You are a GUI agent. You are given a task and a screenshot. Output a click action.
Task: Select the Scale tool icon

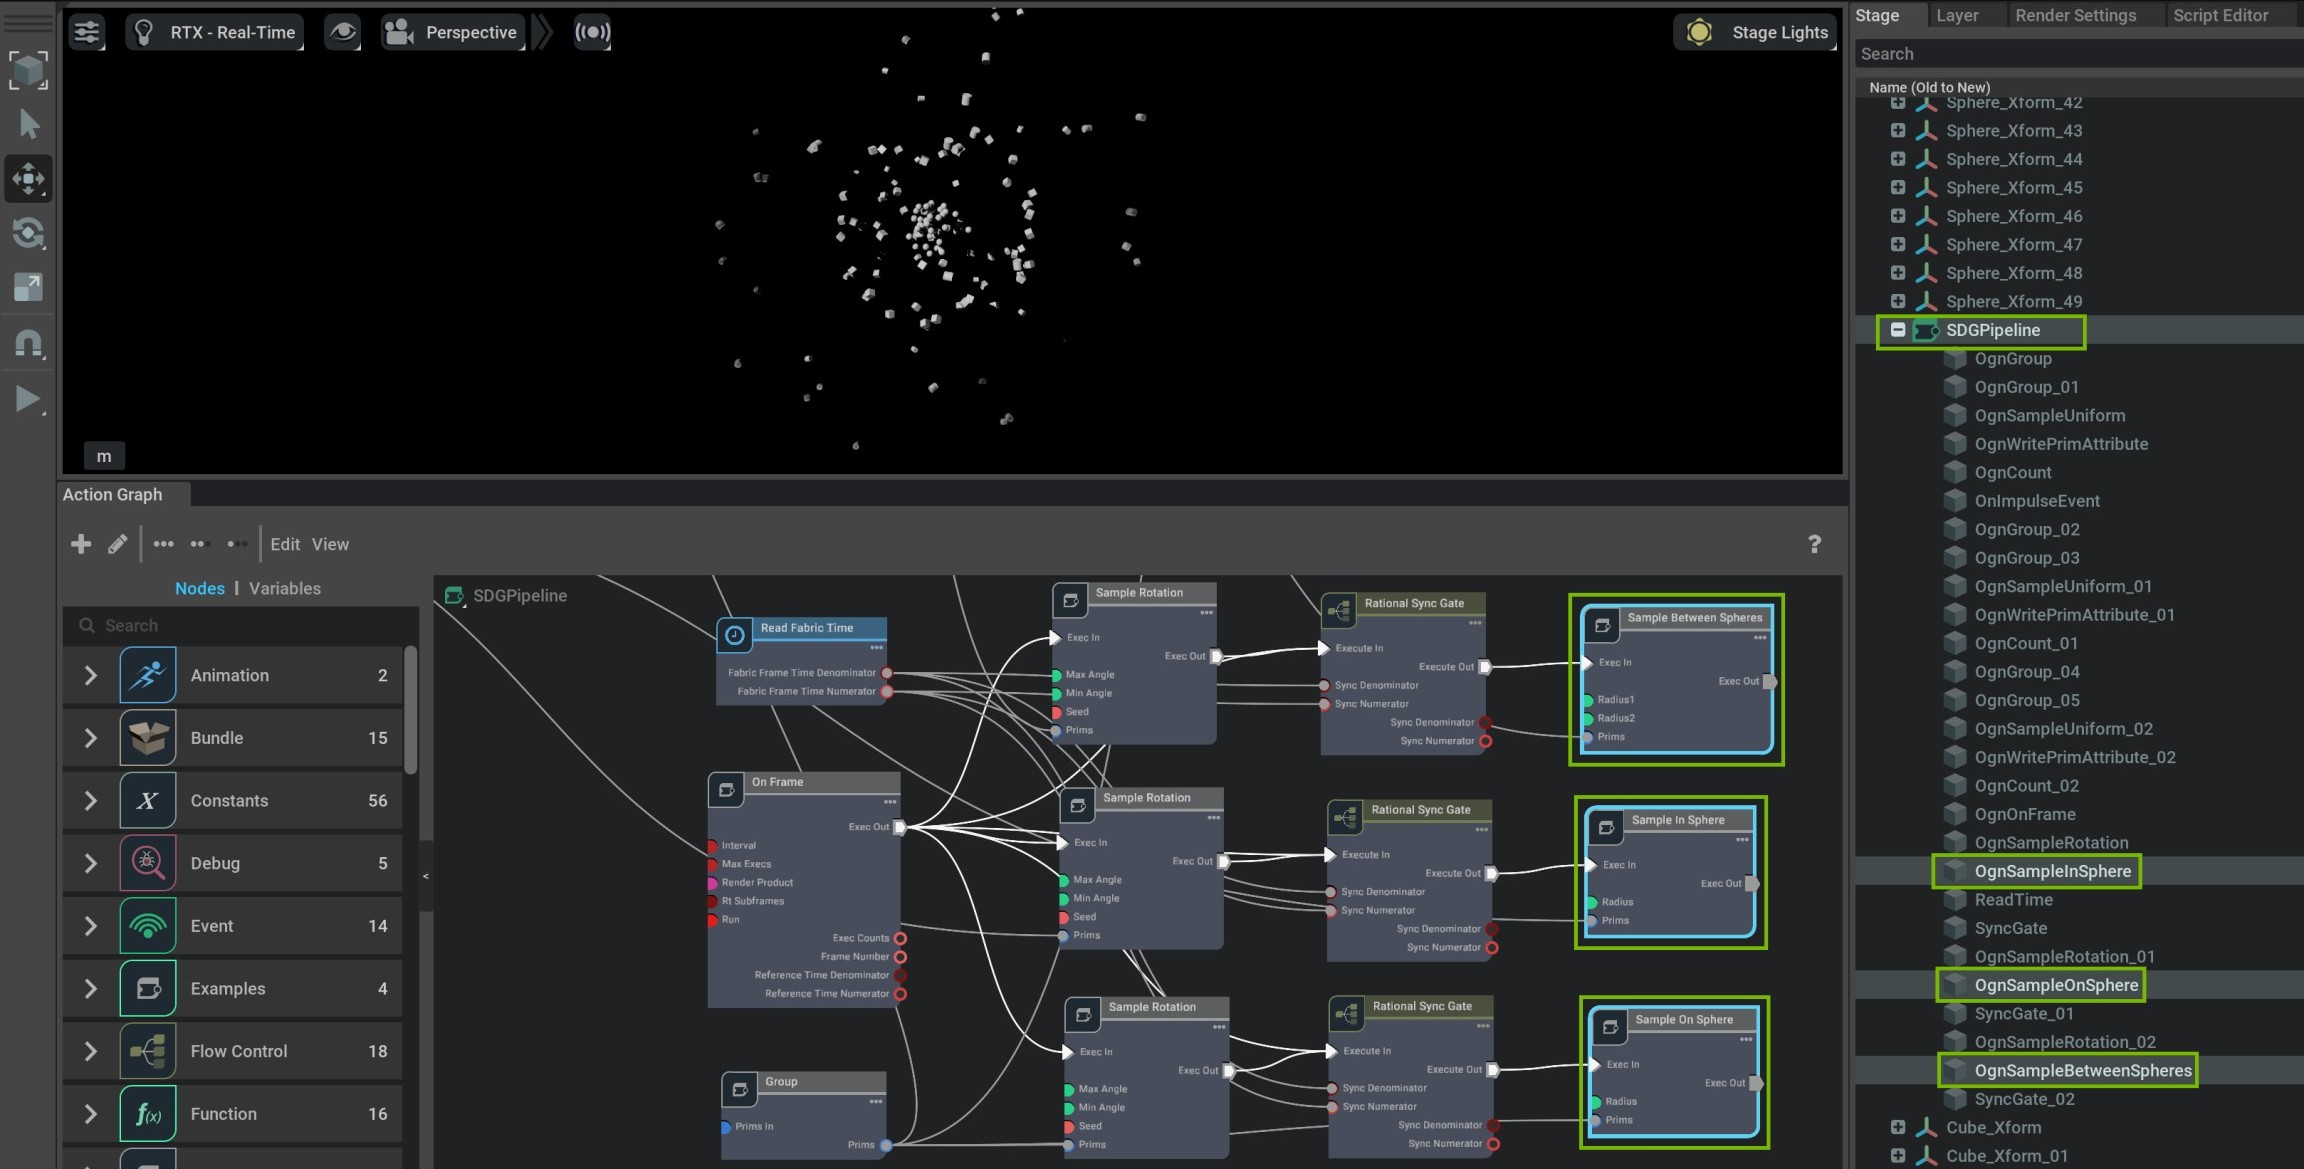28,288
